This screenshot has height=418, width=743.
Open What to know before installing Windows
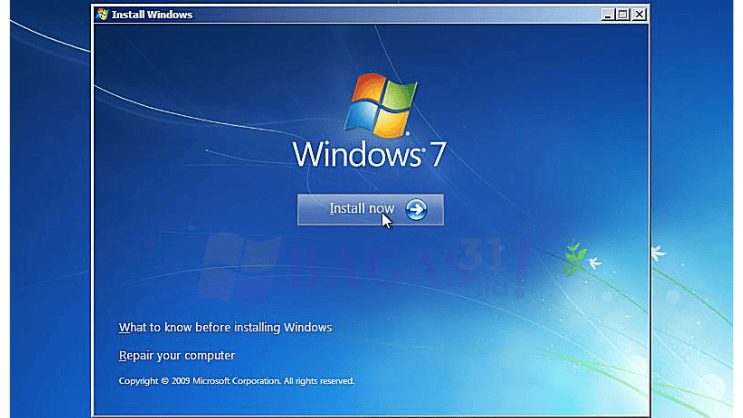click(225, 327)
